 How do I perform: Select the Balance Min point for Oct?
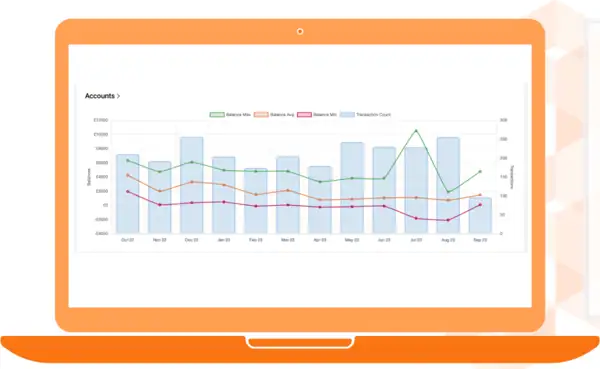pyautogui.click(x=128, y=191)
